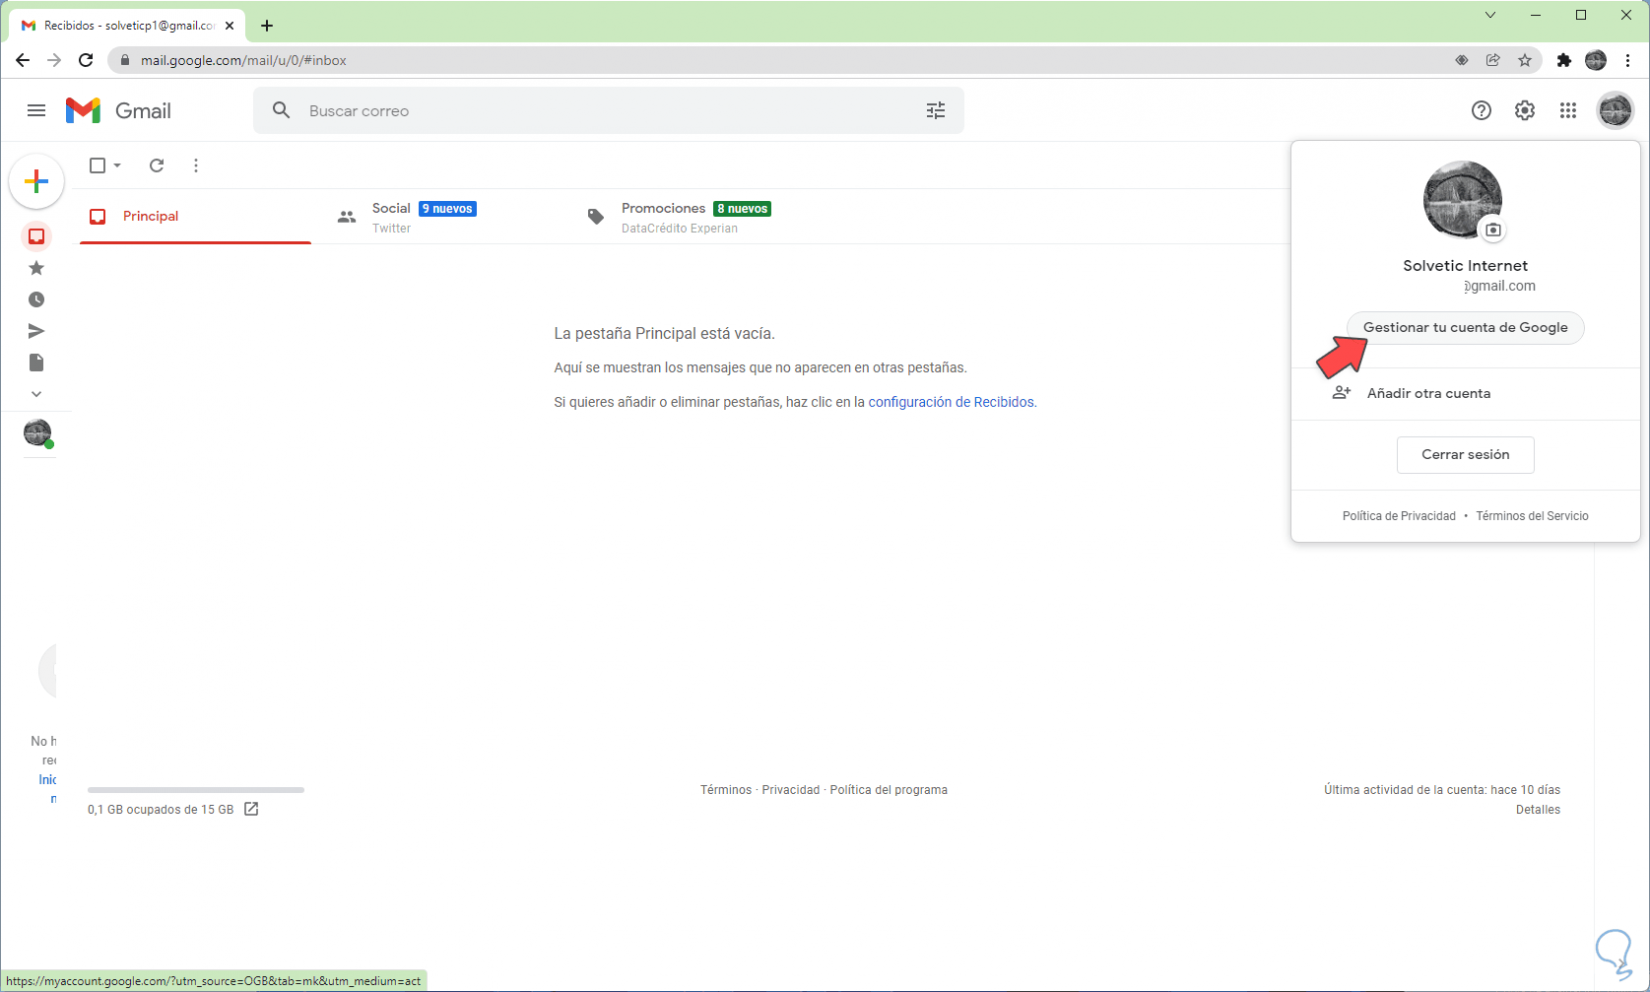Open Sent mail sidebar icon
Image resolution: width=1650 pixels, height=992 pixels.
[36, 331]
